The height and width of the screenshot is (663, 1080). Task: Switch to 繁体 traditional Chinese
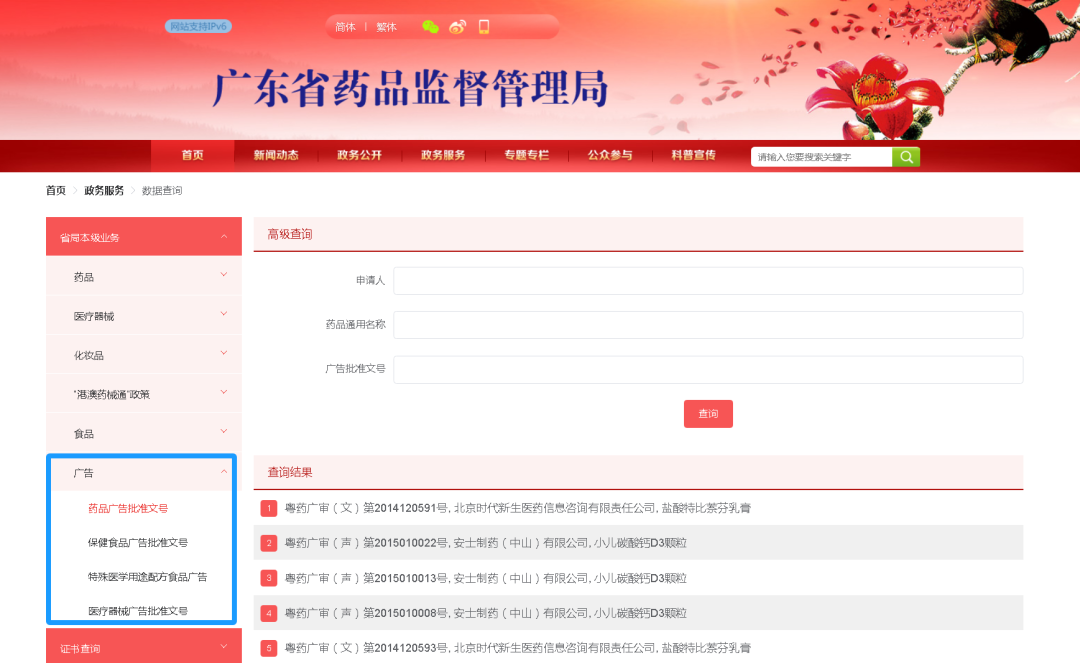(x=386, y=27)
